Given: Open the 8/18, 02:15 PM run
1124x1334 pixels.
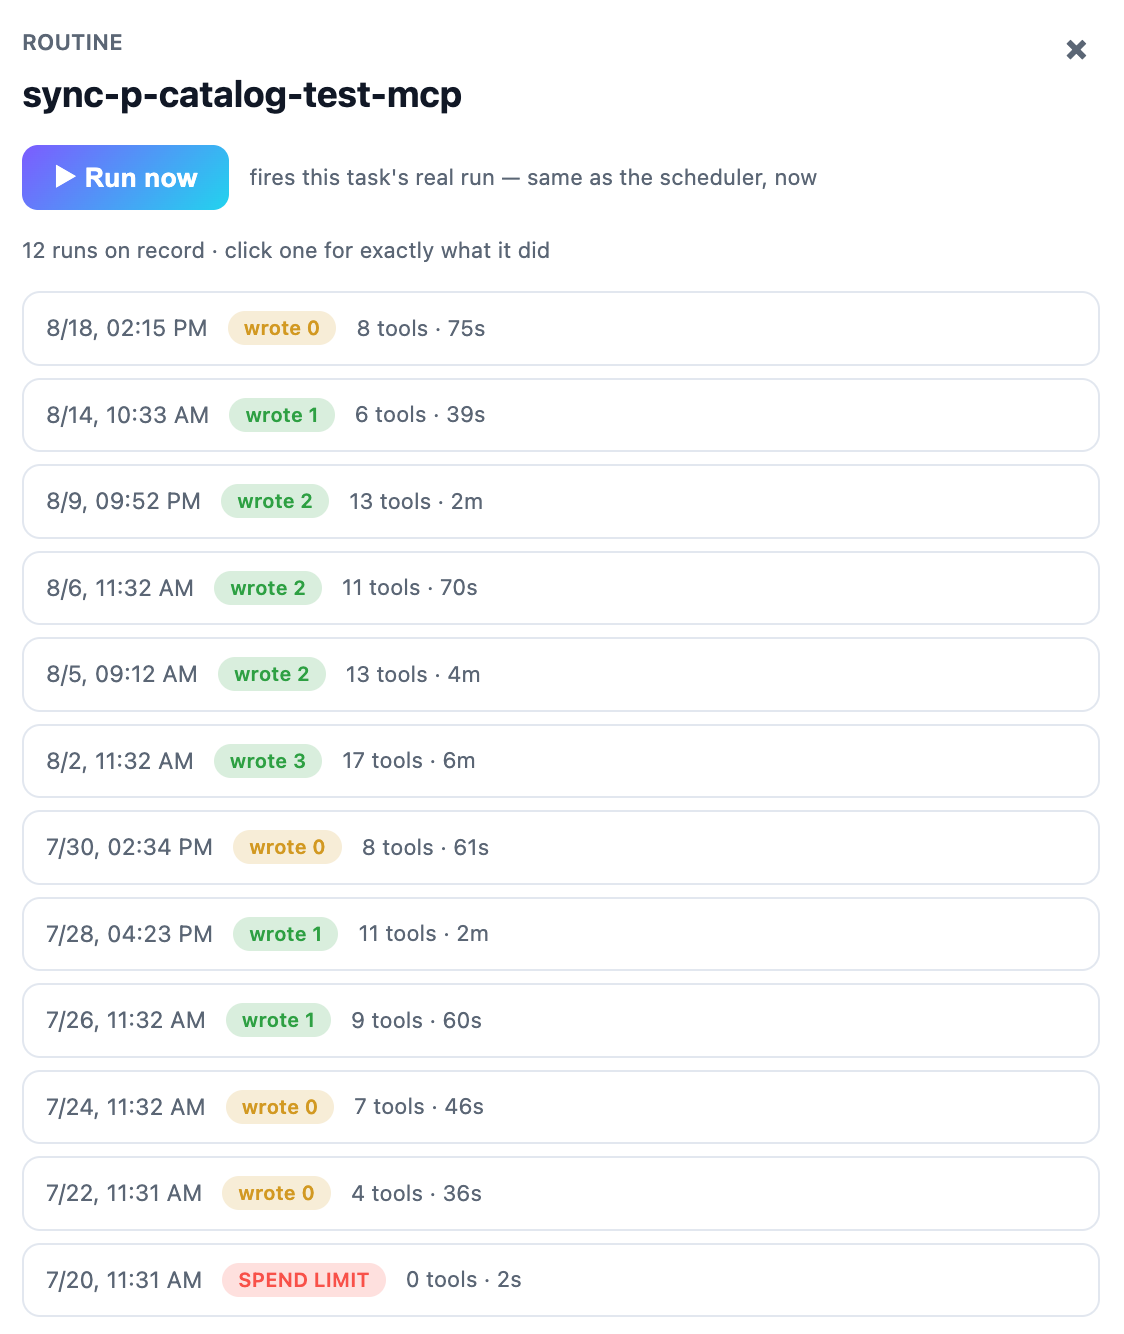Looking at the screenshot, I should tap(561, 329).
